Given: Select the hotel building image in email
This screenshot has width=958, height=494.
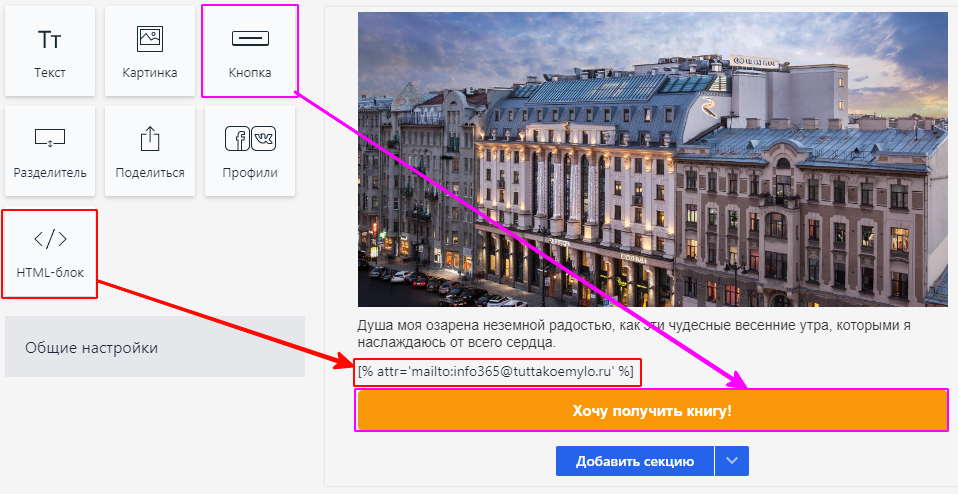Looking at the screenshot, I should pos(653,159).
